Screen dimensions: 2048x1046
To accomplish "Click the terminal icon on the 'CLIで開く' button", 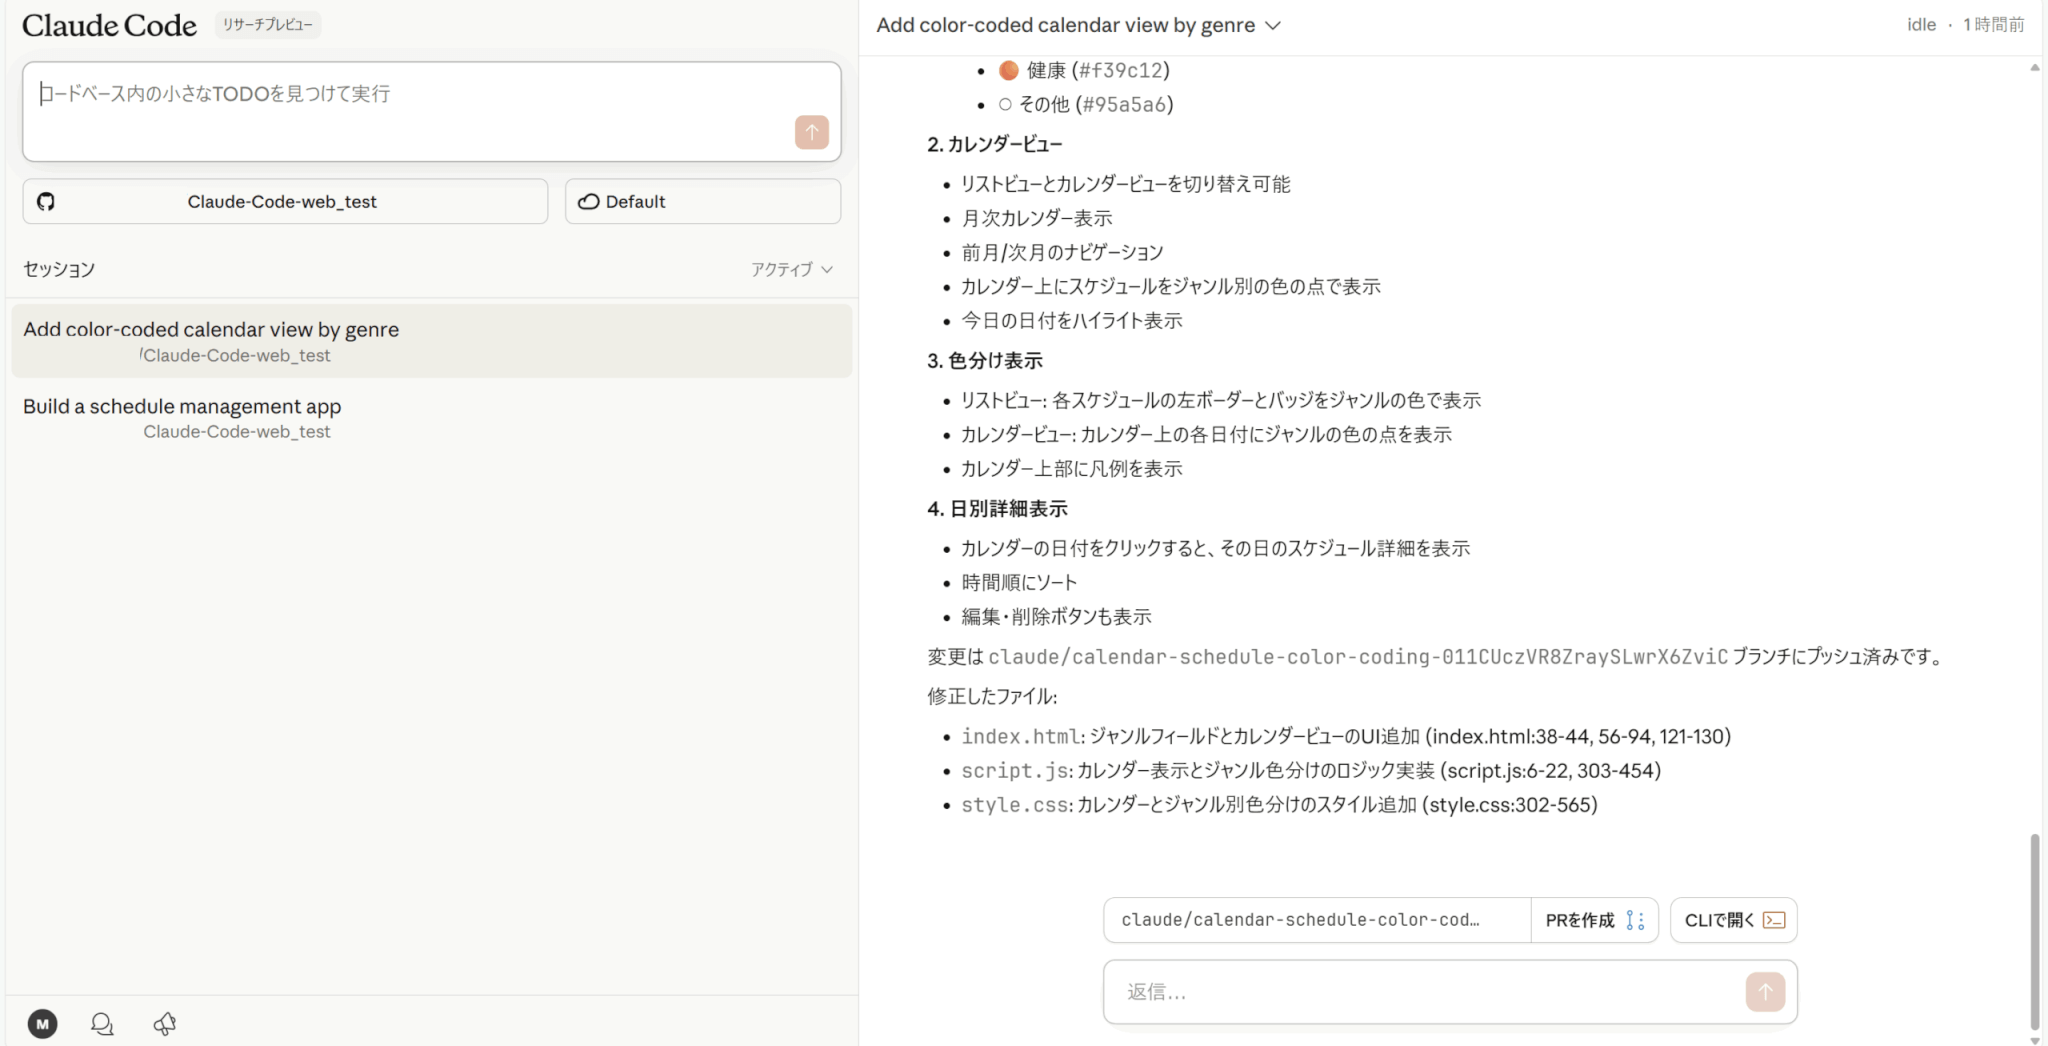I will [1774, 920].
